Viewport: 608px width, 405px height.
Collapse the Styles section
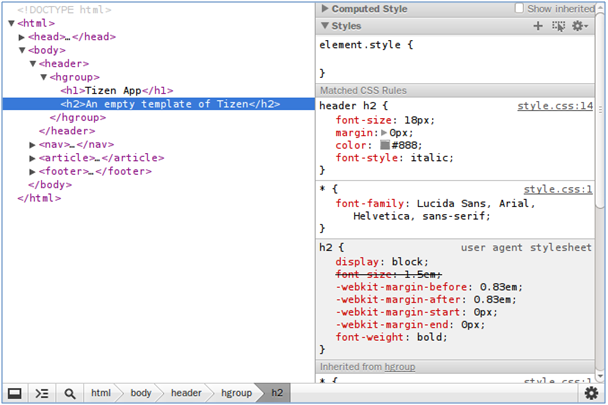point(325,26)
